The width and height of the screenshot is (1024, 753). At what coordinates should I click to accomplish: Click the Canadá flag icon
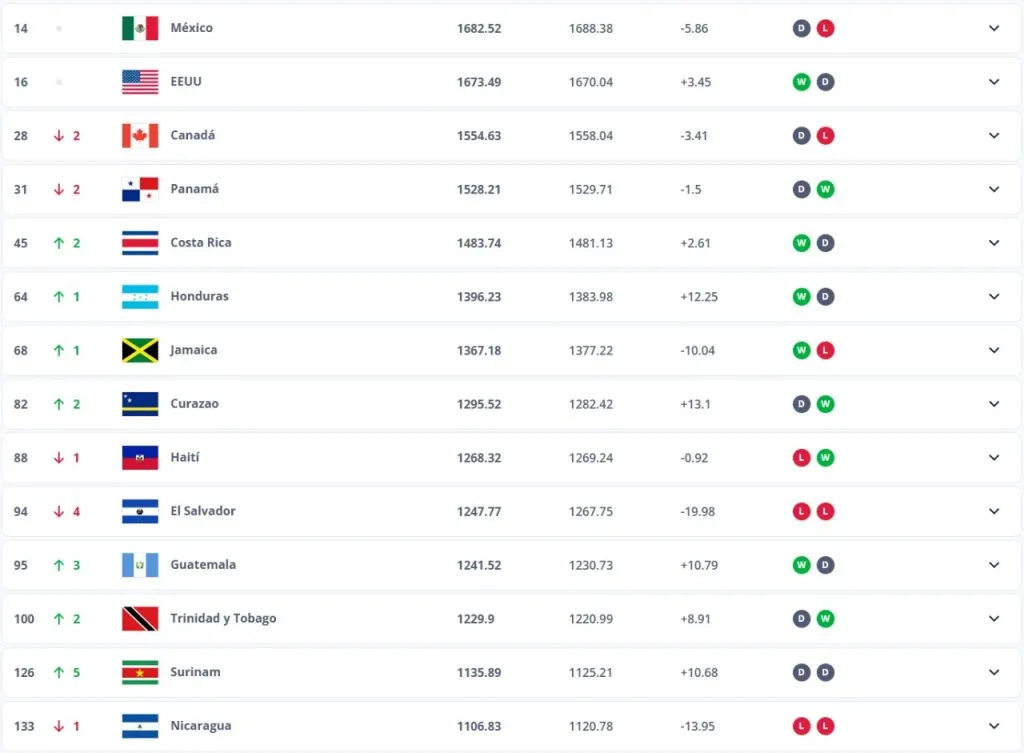[140, 135]
